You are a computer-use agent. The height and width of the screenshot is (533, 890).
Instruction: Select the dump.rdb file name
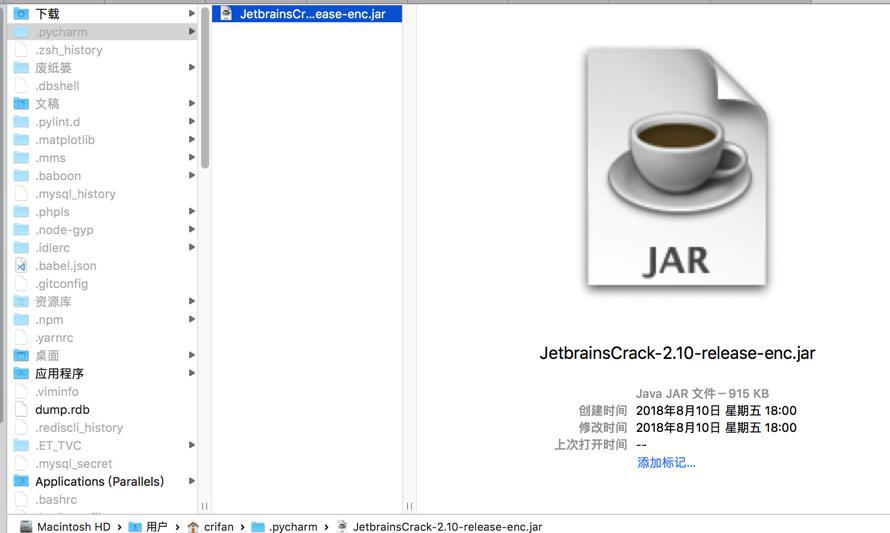click(62, 409)
